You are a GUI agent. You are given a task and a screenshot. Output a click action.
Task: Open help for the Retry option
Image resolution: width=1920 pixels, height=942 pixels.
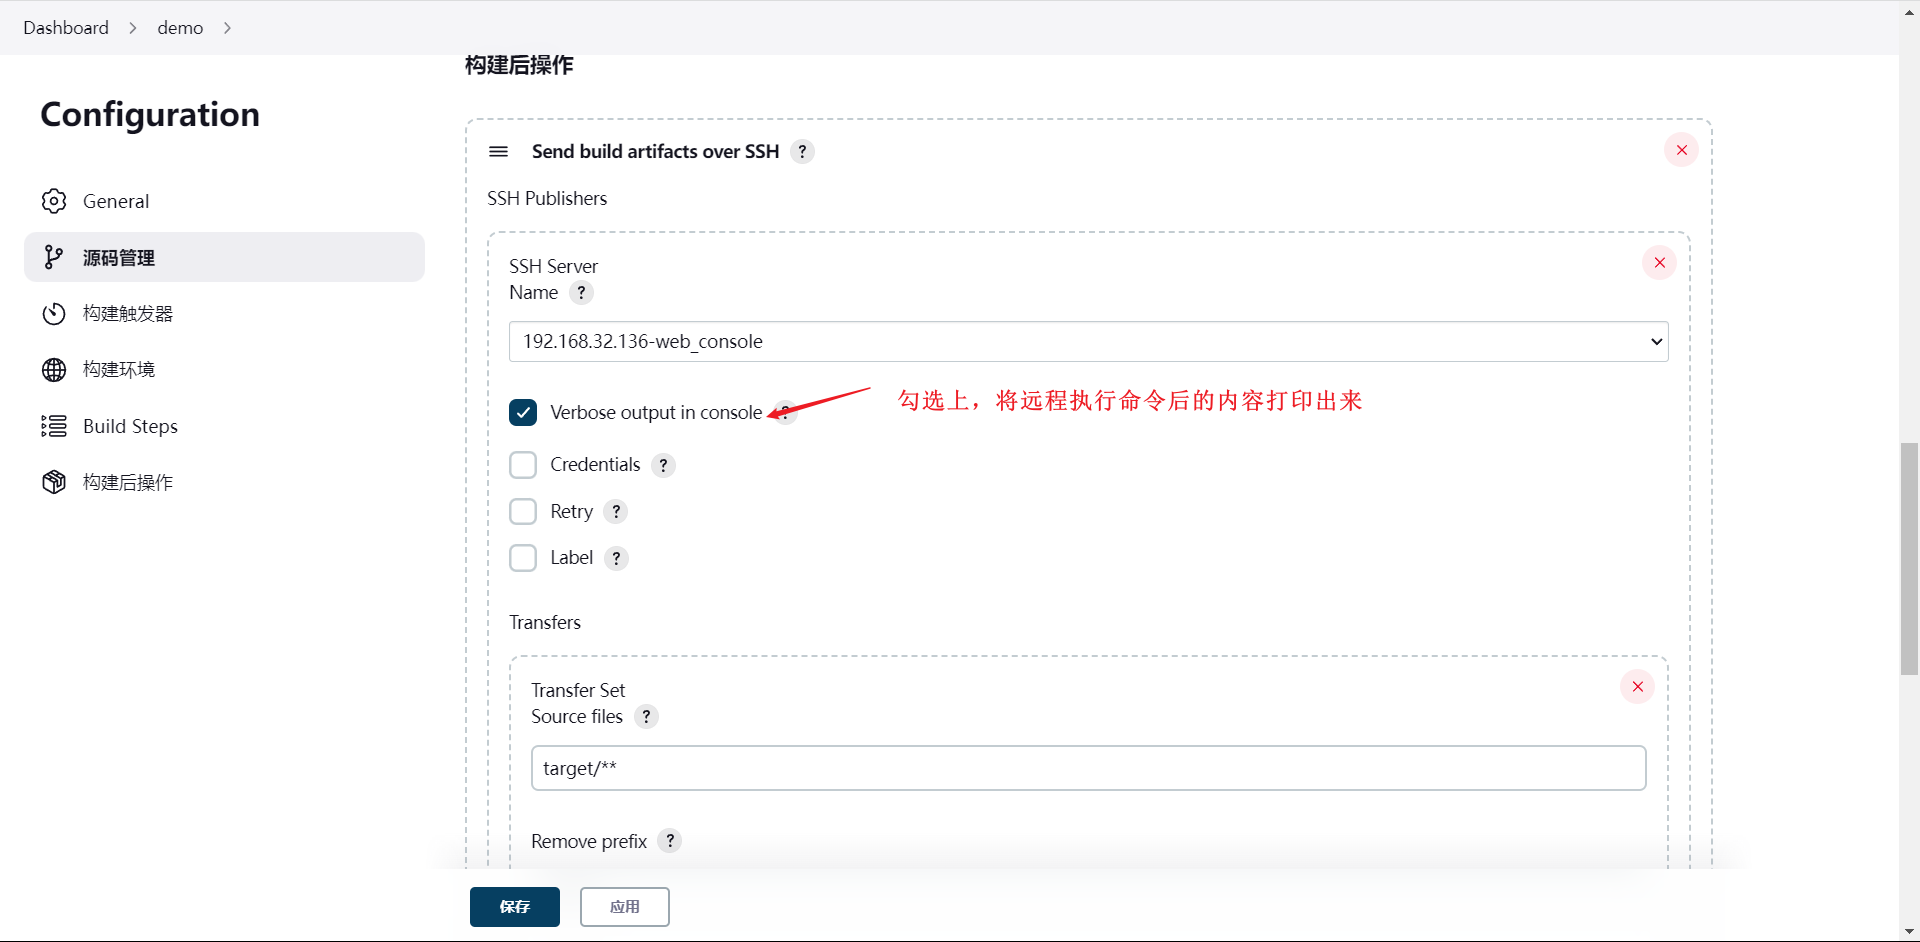click(x=616, y=512)
